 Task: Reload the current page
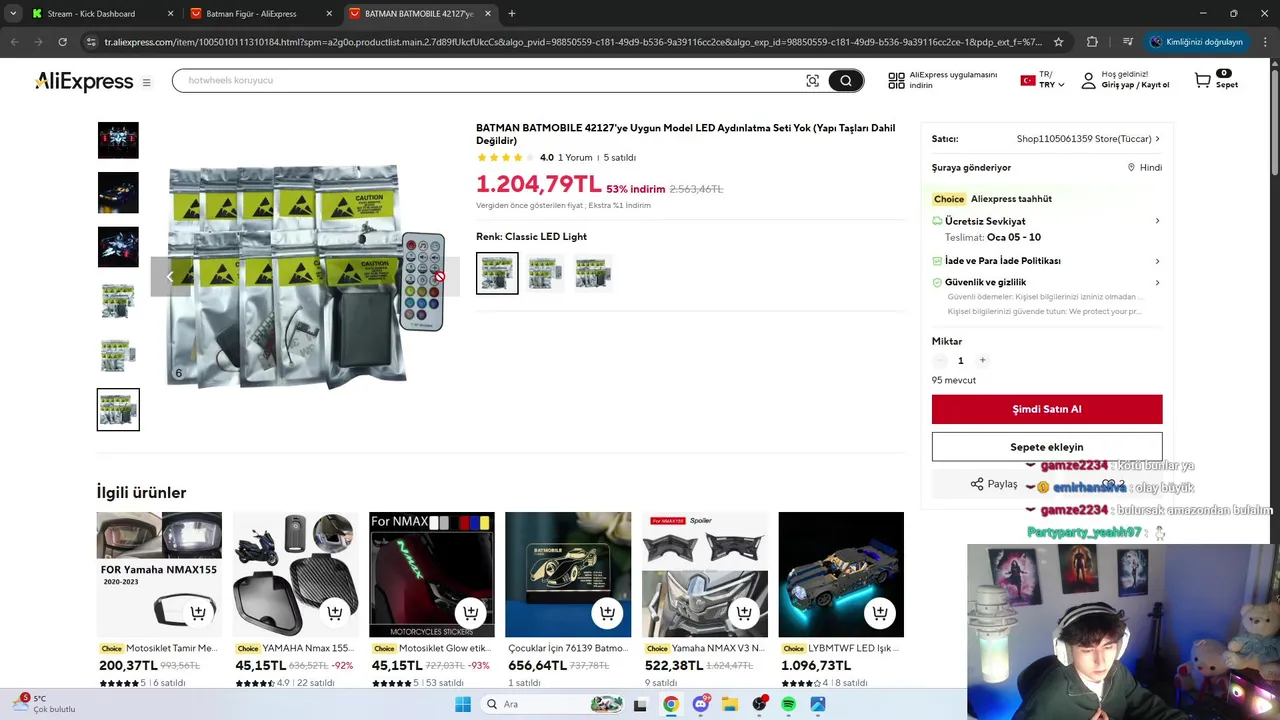pyautogui.click(x=62, y=42)
